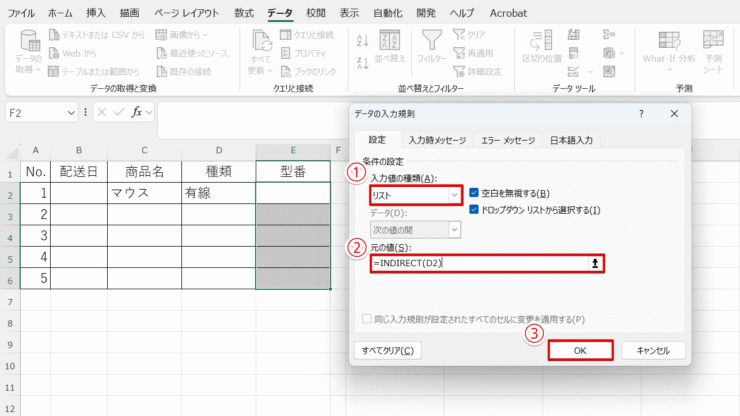Click the help question mark in dialog
This screenshot has width=740, height=416.
641,114
